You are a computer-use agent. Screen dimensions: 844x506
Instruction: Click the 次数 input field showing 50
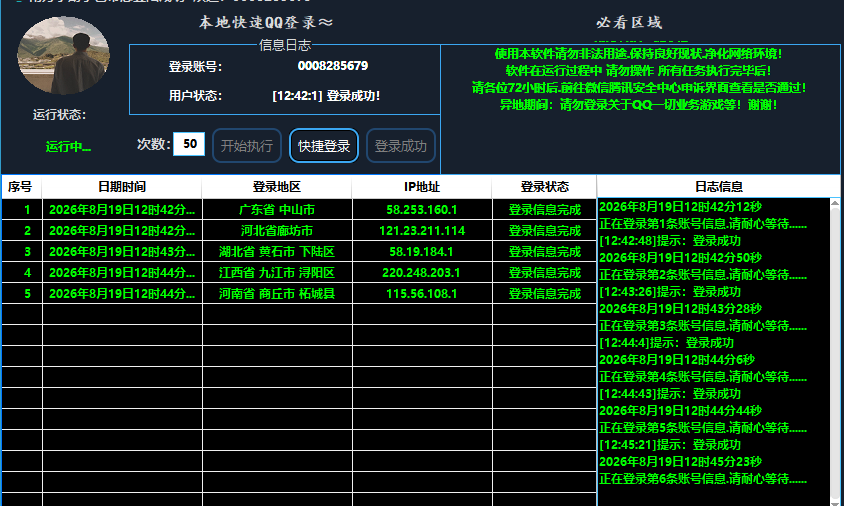[189, 144]
